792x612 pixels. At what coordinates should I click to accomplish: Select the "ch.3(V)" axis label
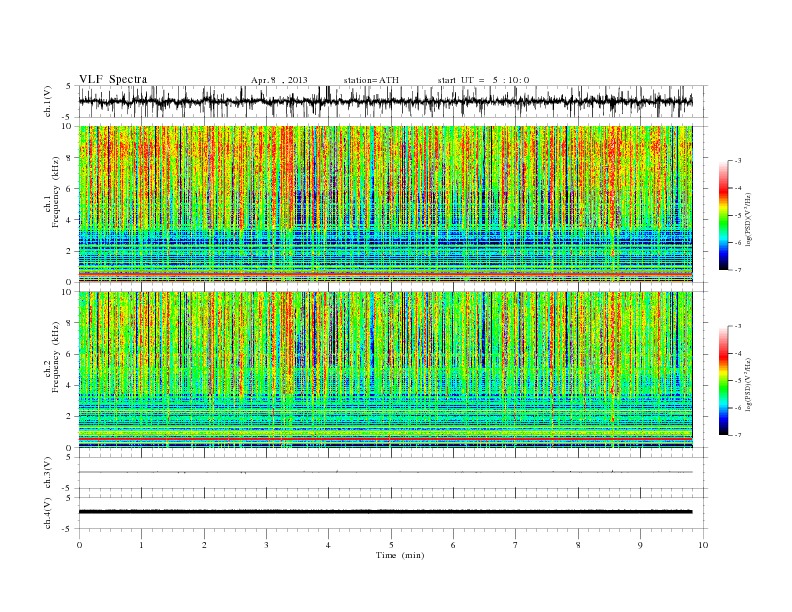(x=48, y=472)
